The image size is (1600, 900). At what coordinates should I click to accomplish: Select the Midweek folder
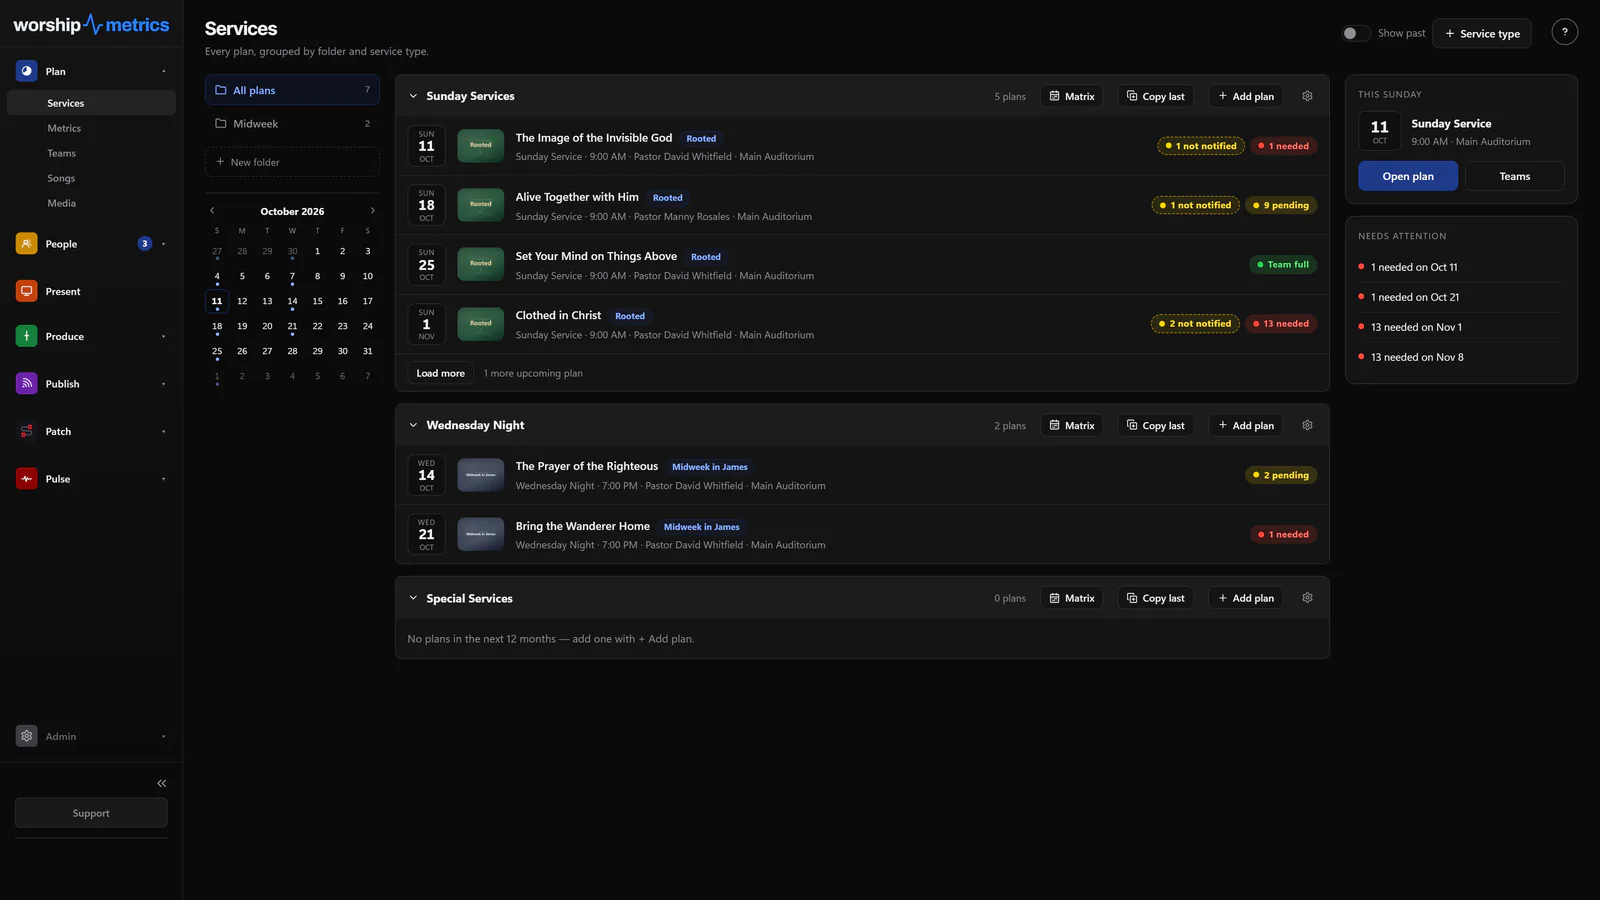click(292, 124)
